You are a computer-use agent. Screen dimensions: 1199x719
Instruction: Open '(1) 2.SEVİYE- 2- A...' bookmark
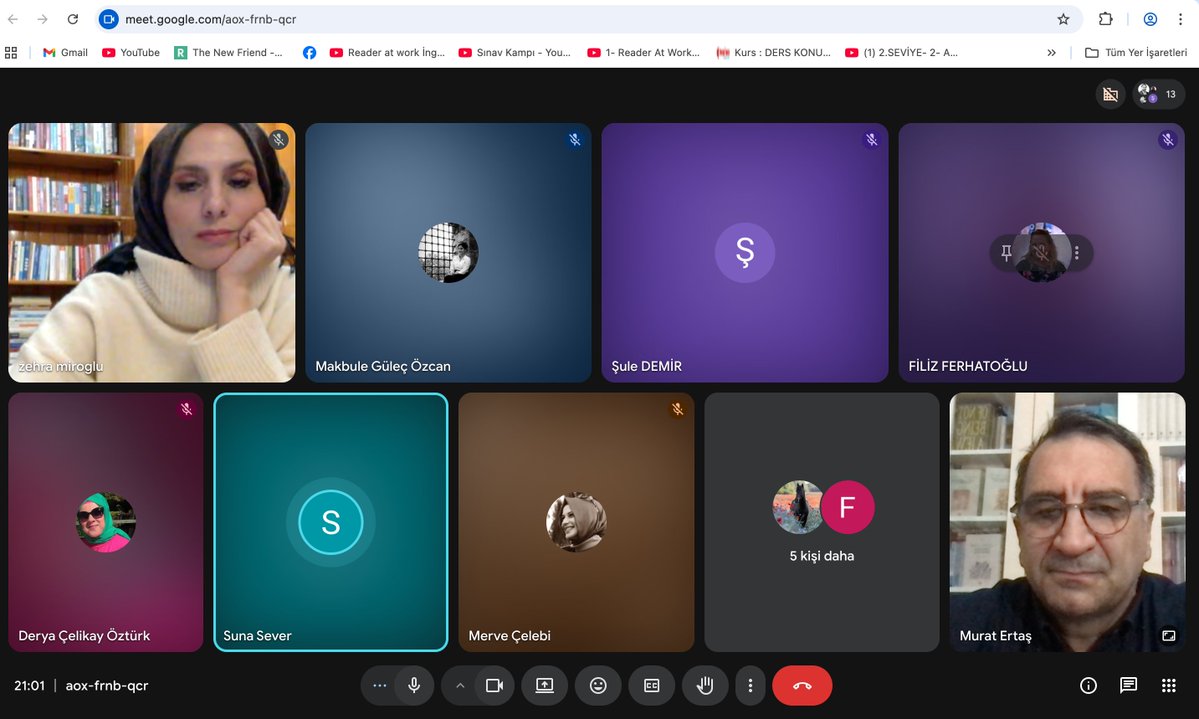[902, 53]
